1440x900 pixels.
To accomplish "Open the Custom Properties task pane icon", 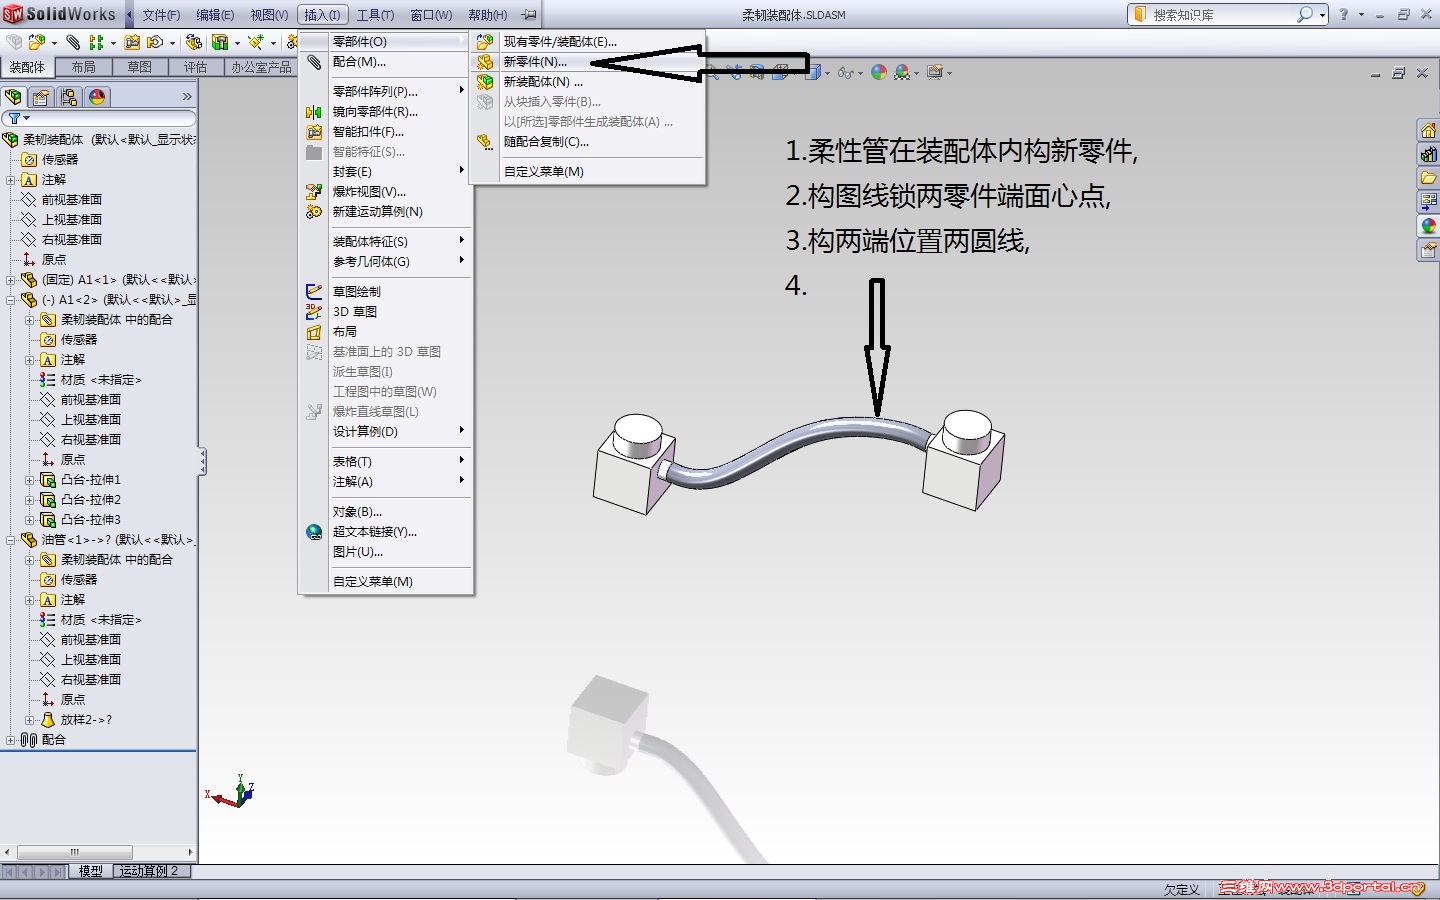I will 1428,250.
